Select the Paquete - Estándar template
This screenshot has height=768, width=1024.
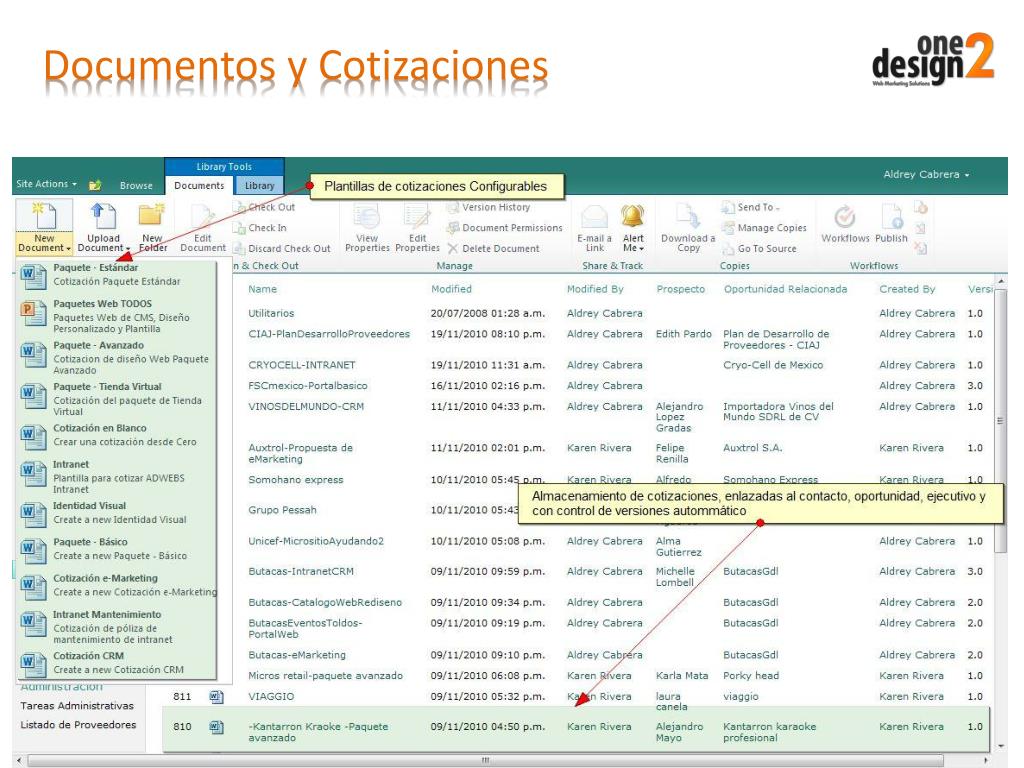coord(118,274)
